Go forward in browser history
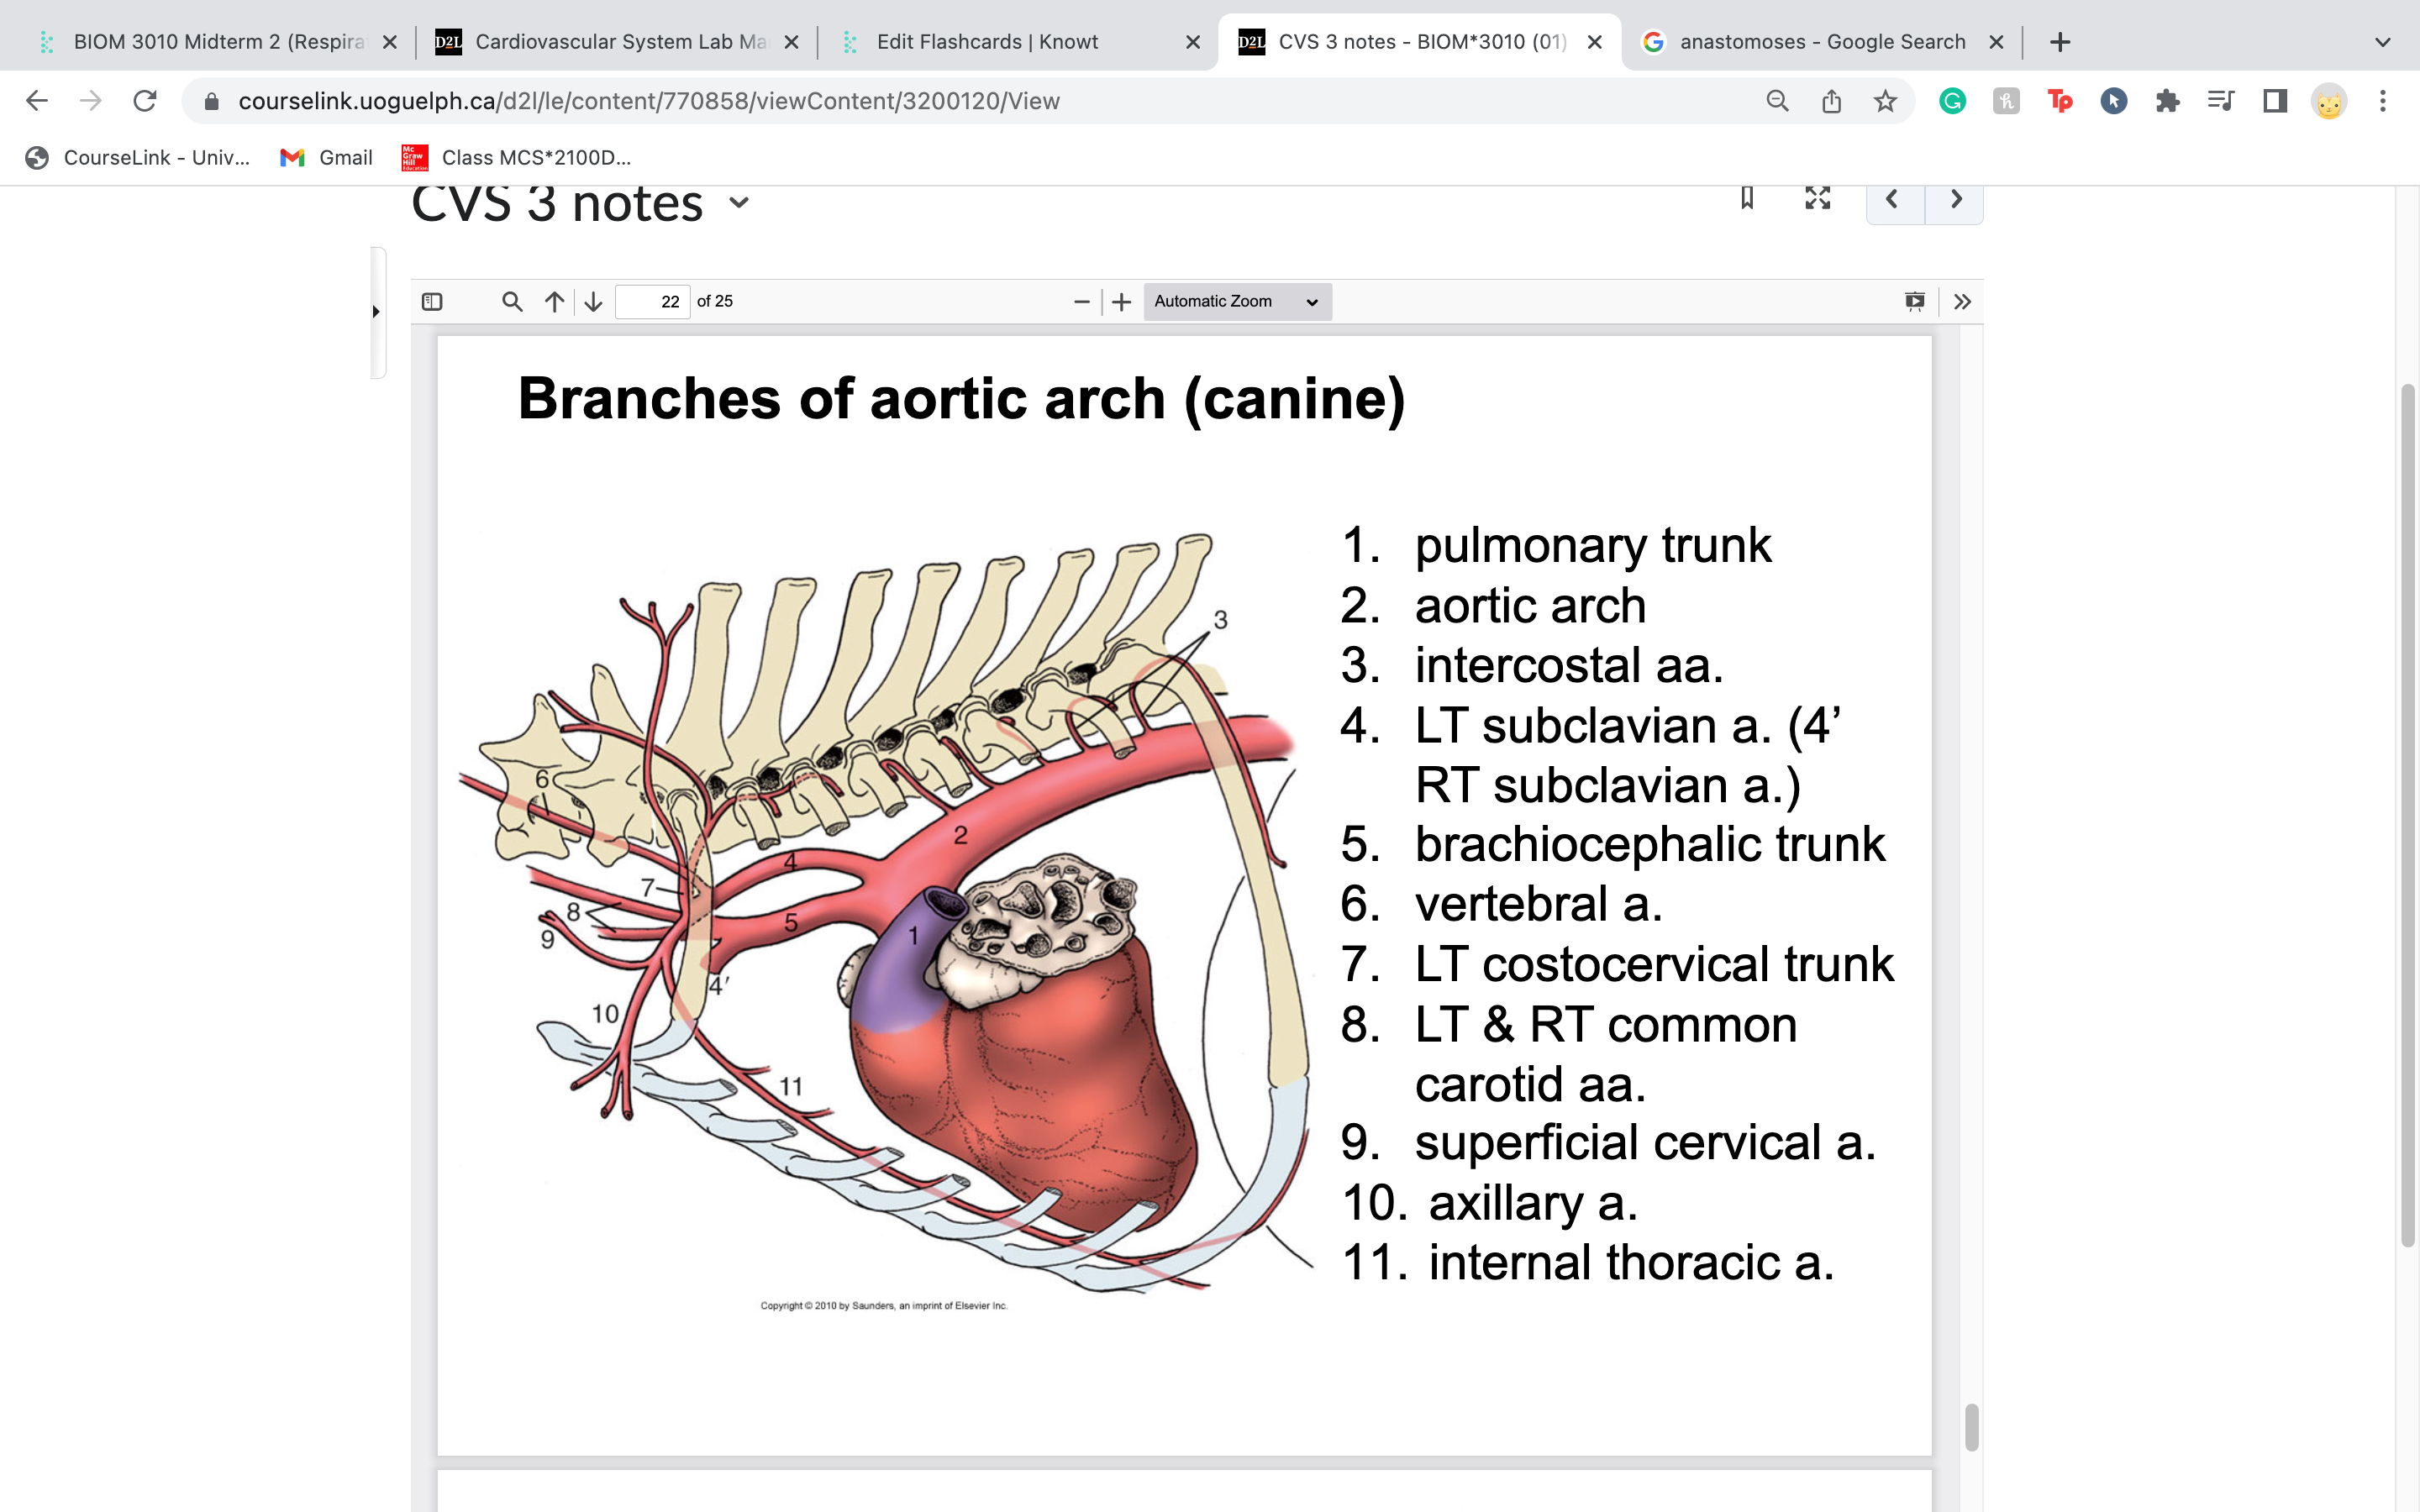 (91, 101)
